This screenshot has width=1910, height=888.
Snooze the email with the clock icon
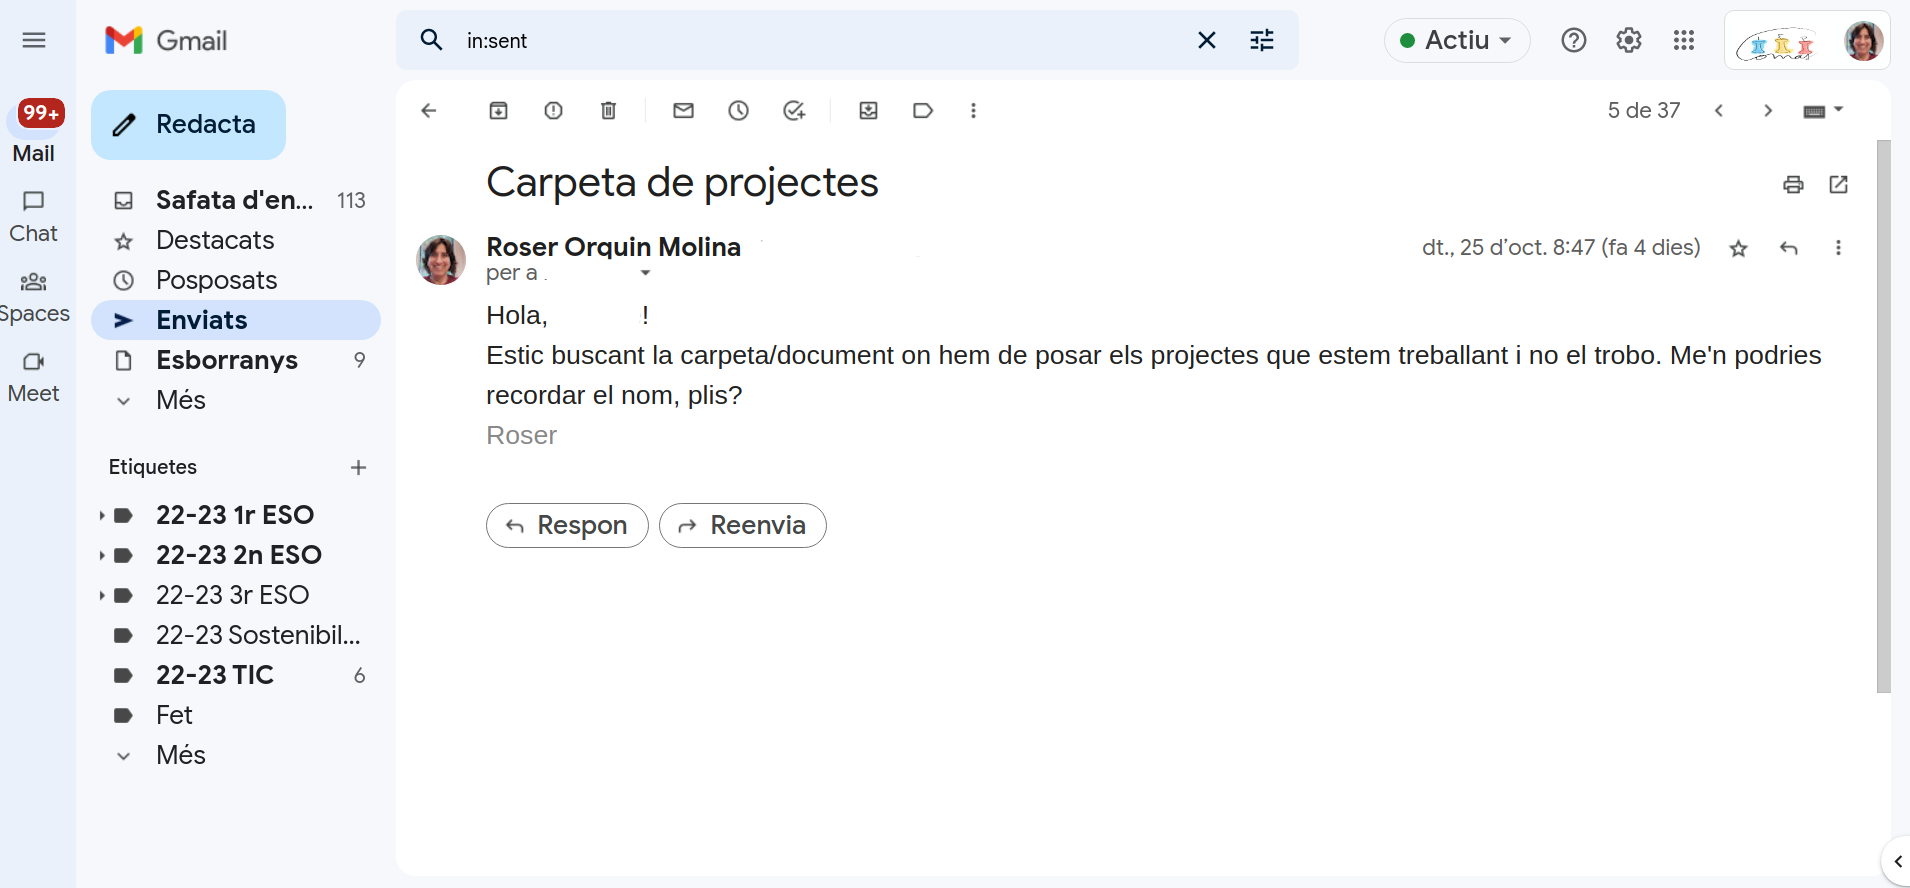click(x=738, y=111)
